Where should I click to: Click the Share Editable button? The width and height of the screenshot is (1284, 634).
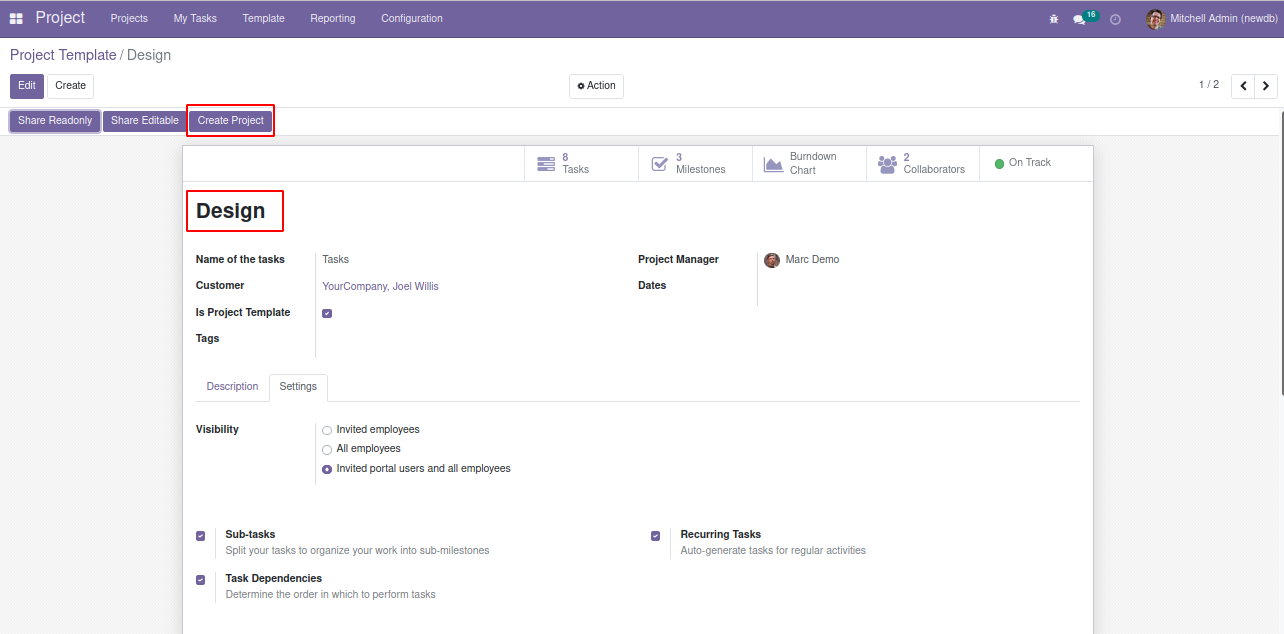[145, 121]
